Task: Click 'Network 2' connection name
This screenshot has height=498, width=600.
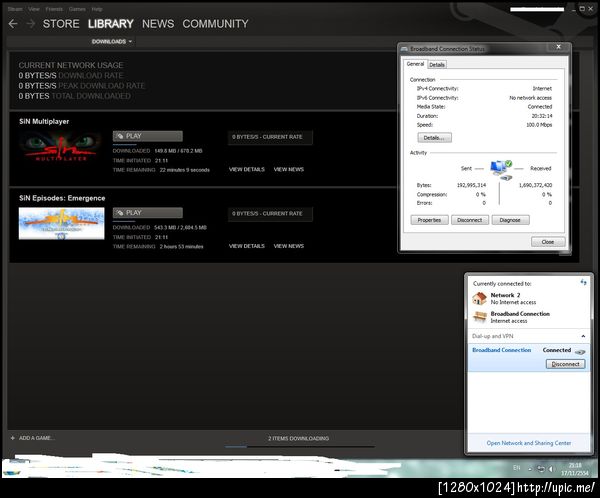Action: tap(505, 295)
